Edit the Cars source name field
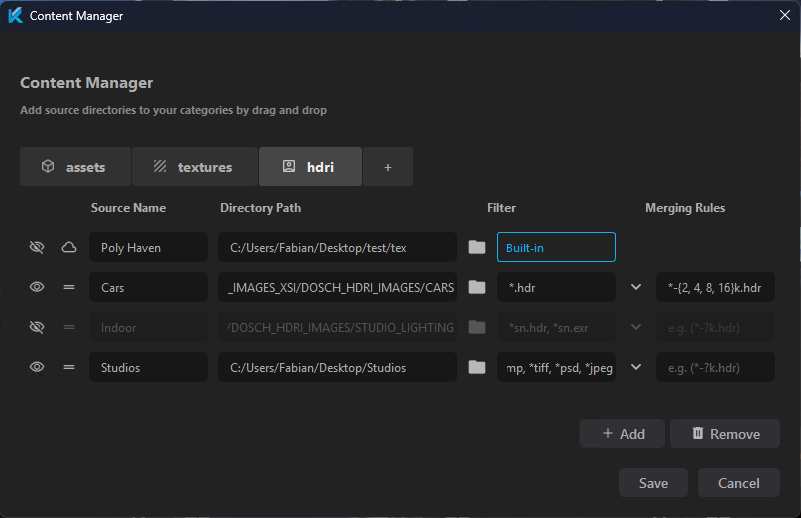Screen dimensions: 801x518 tap(148, 287)
